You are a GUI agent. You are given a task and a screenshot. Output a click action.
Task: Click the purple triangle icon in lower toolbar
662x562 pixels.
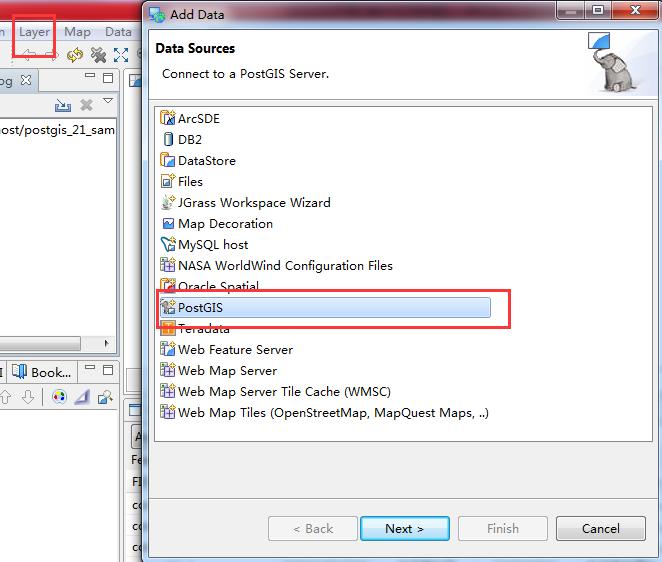pyautogui.click(x=82, y=397)
